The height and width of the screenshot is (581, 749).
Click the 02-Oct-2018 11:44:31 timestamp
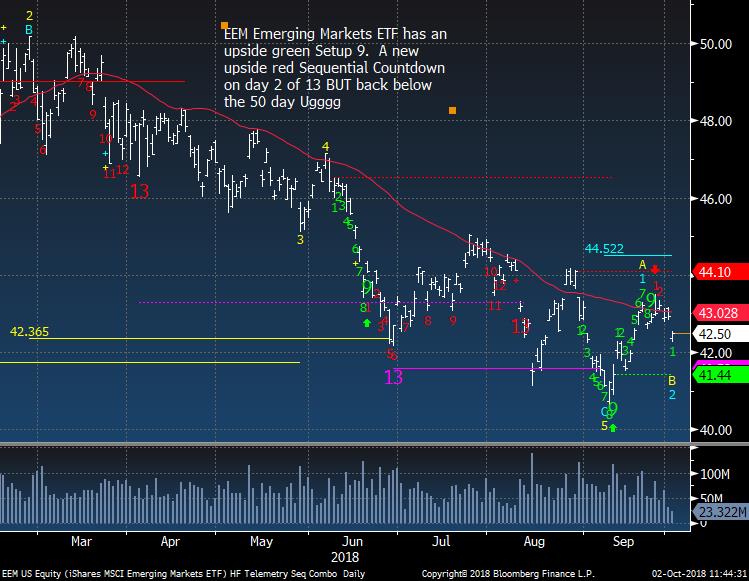coord(699,574)
